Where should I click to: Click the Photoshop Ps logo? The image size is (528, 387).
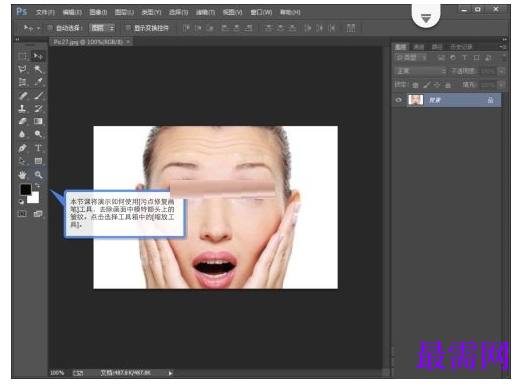22,12
